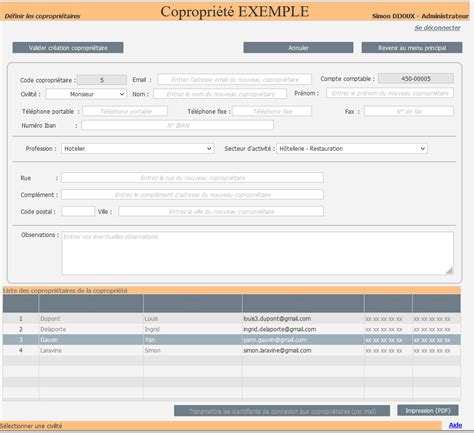Focus the Email input field
The image size is (474, 433).
pyautogui.click(x=235, y=80)
